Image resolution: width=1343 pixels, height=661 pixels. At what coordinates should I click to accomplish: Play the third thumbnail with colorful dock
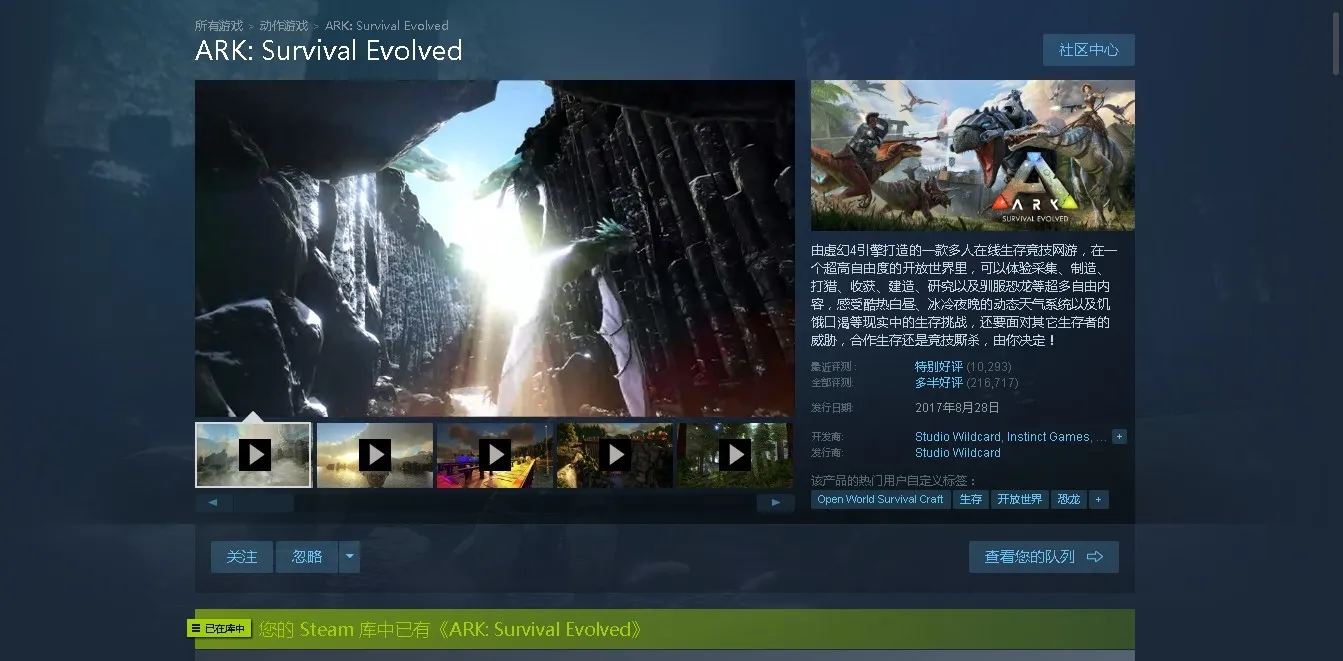[x=494, y=455]
